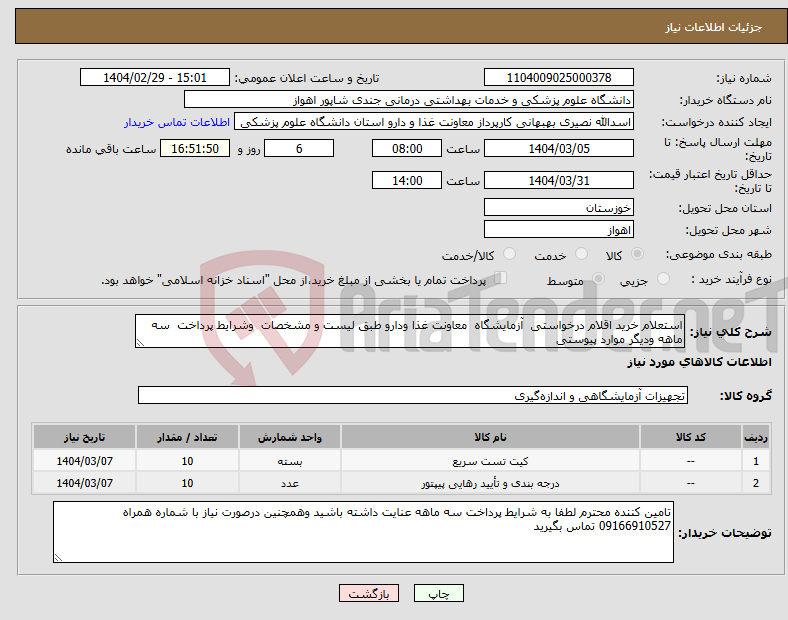Open the اطلاعات تماس خریدار link
788x620 pixels.
(177, 122)
